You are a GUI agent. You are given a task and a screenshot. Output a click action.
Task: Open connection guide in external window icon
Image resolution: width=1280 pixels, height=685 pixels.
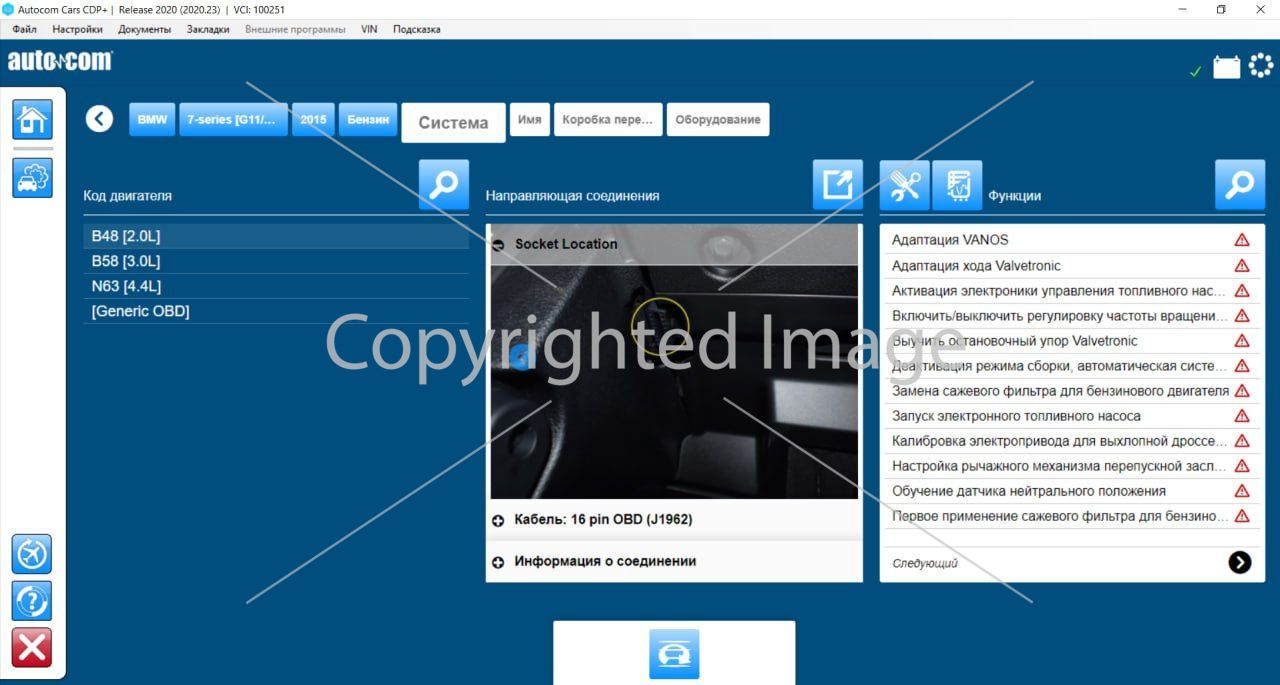point(837,185)
